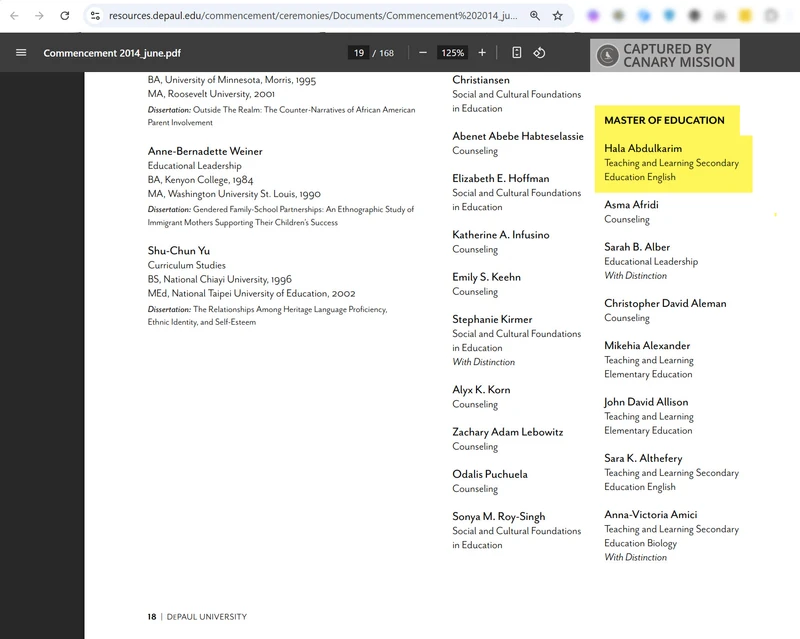The height and width of the screenshot is (639, 800).
Task: Select MEd, National Taipei University of Education, 2002
Action: (252, 293)
